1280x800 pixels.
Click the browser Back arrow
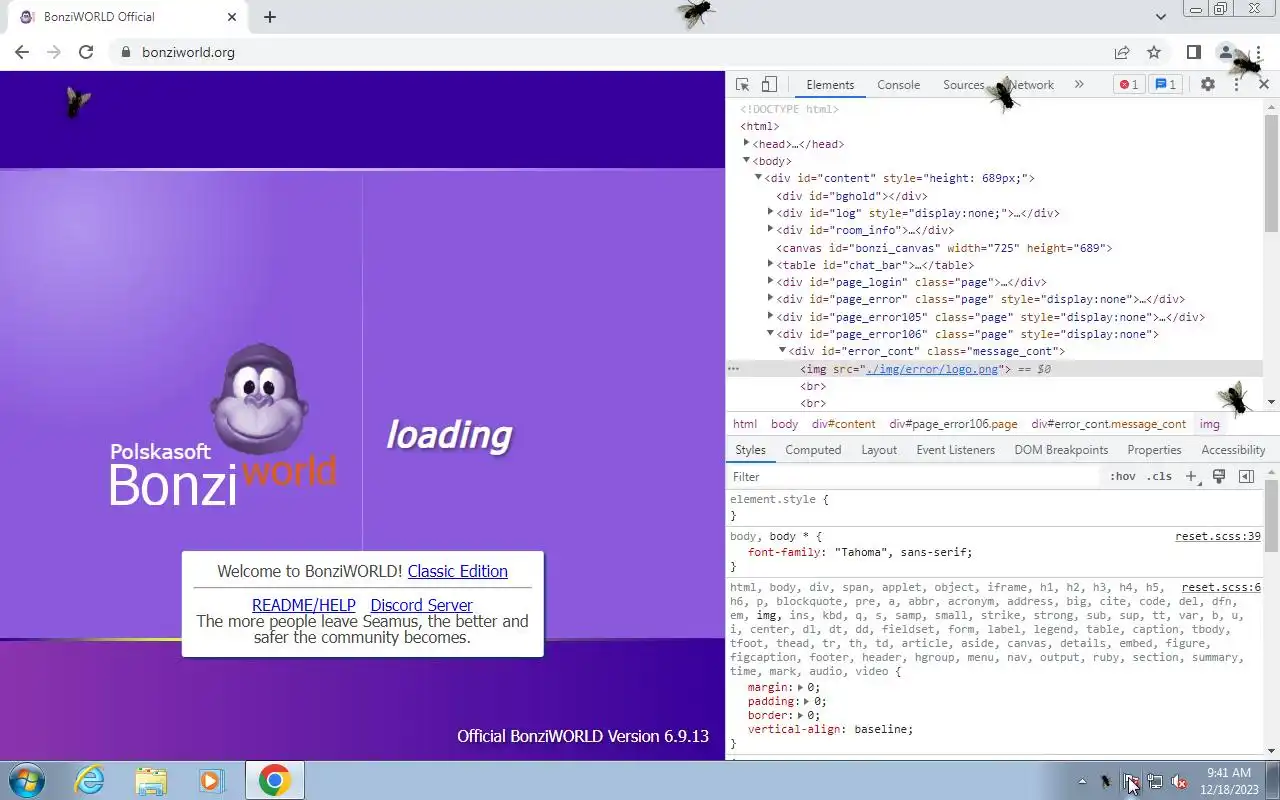click(22, 52)
